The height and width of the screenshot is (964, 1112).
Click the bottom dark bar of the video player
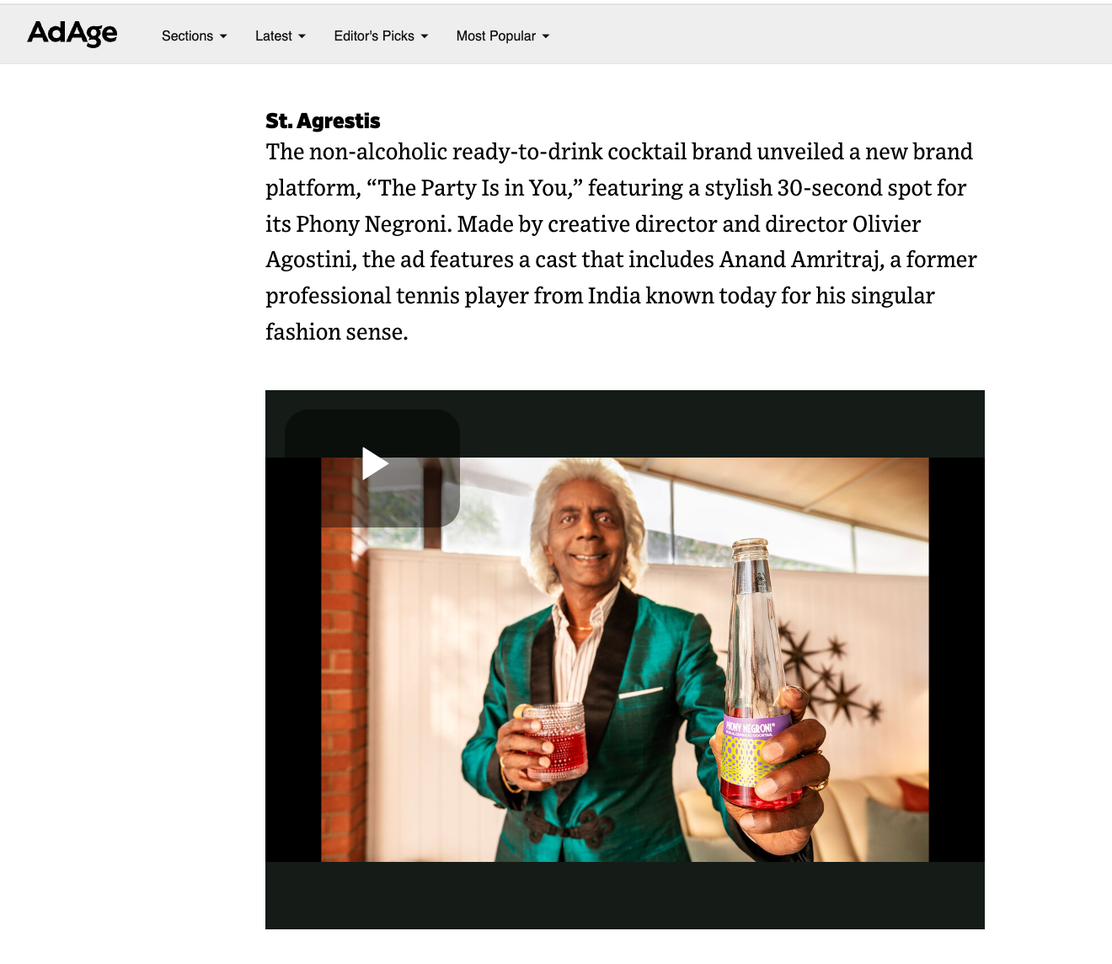[625, 895]
